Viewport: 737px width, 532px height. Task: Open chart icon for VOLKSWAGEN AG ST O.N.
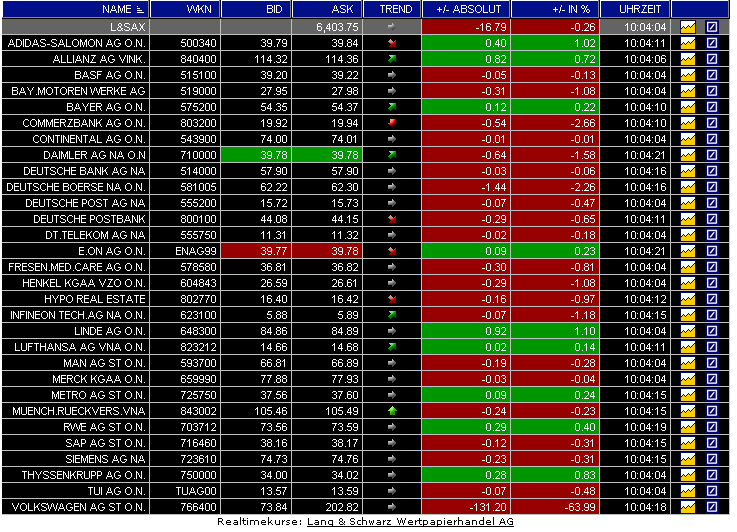click(688, 507)
